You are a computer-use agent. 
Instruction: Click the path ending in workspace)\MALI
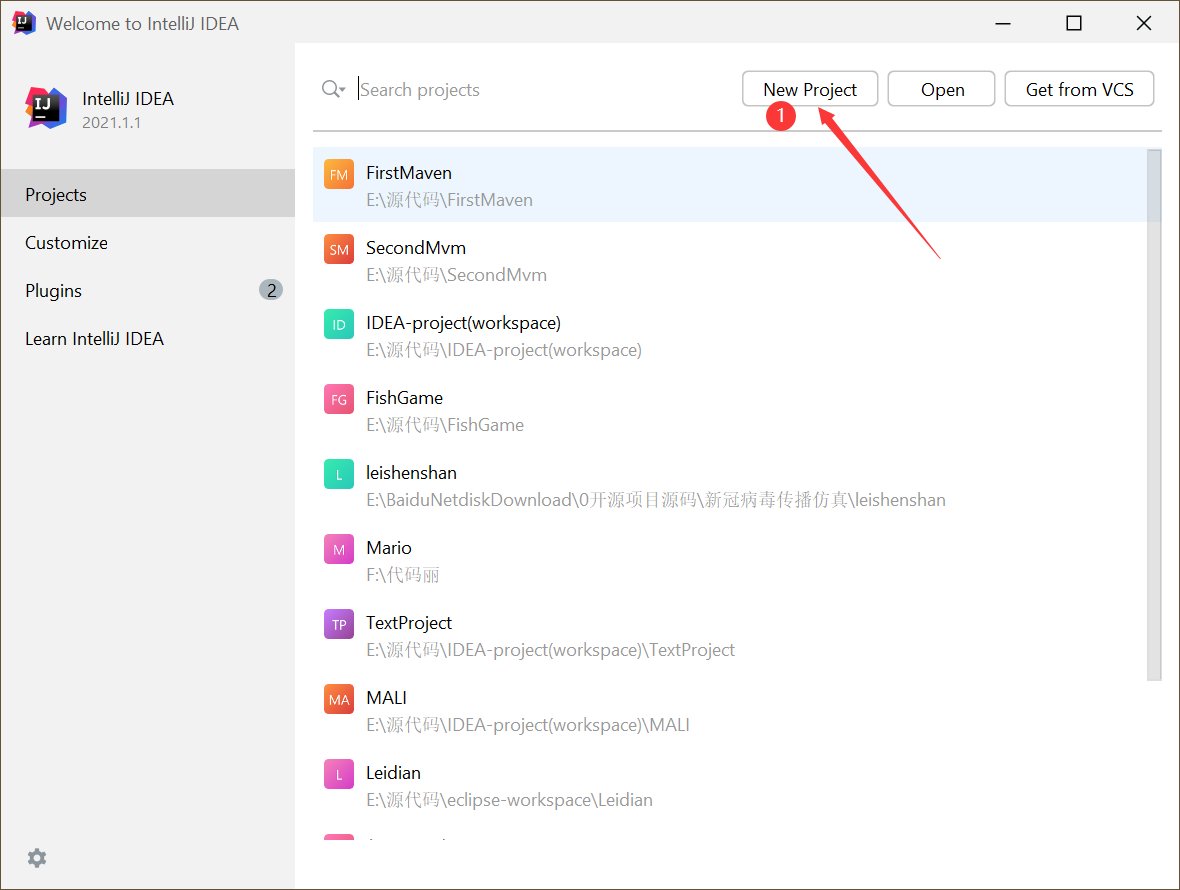(528, 725)
